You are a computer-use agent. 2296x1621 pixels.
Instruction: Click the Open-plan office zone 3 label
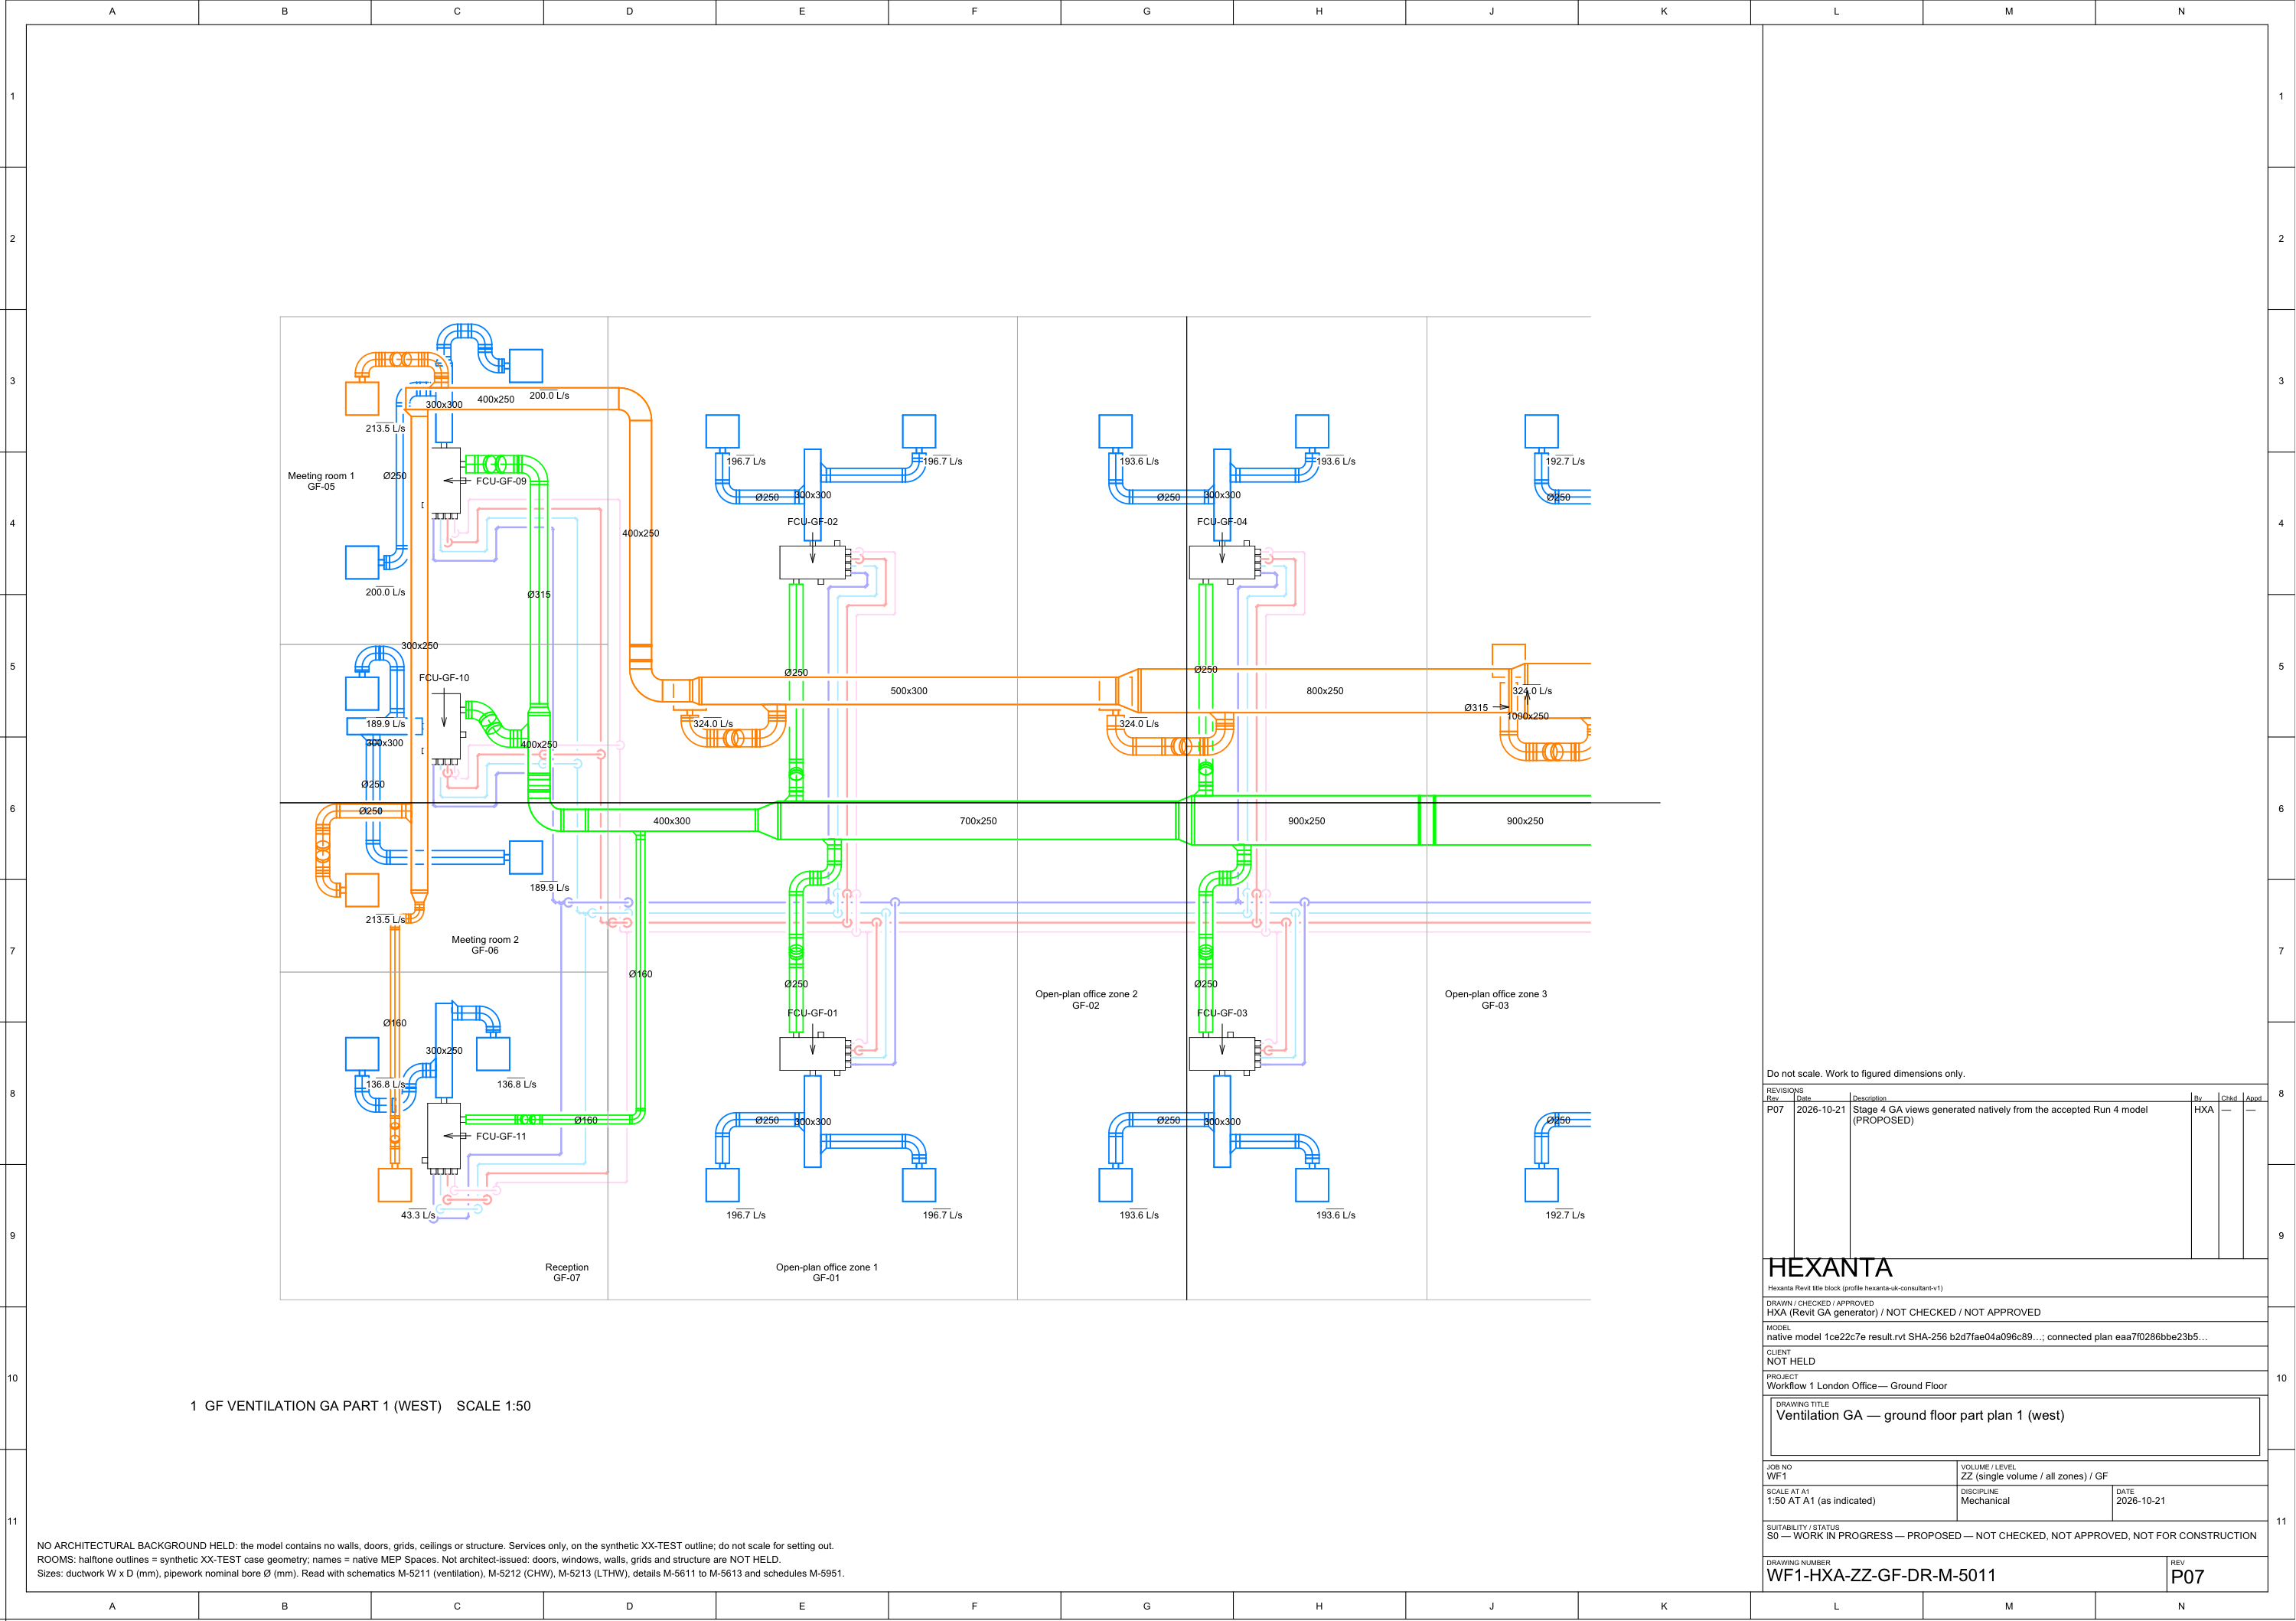tap(1495, 1000)
